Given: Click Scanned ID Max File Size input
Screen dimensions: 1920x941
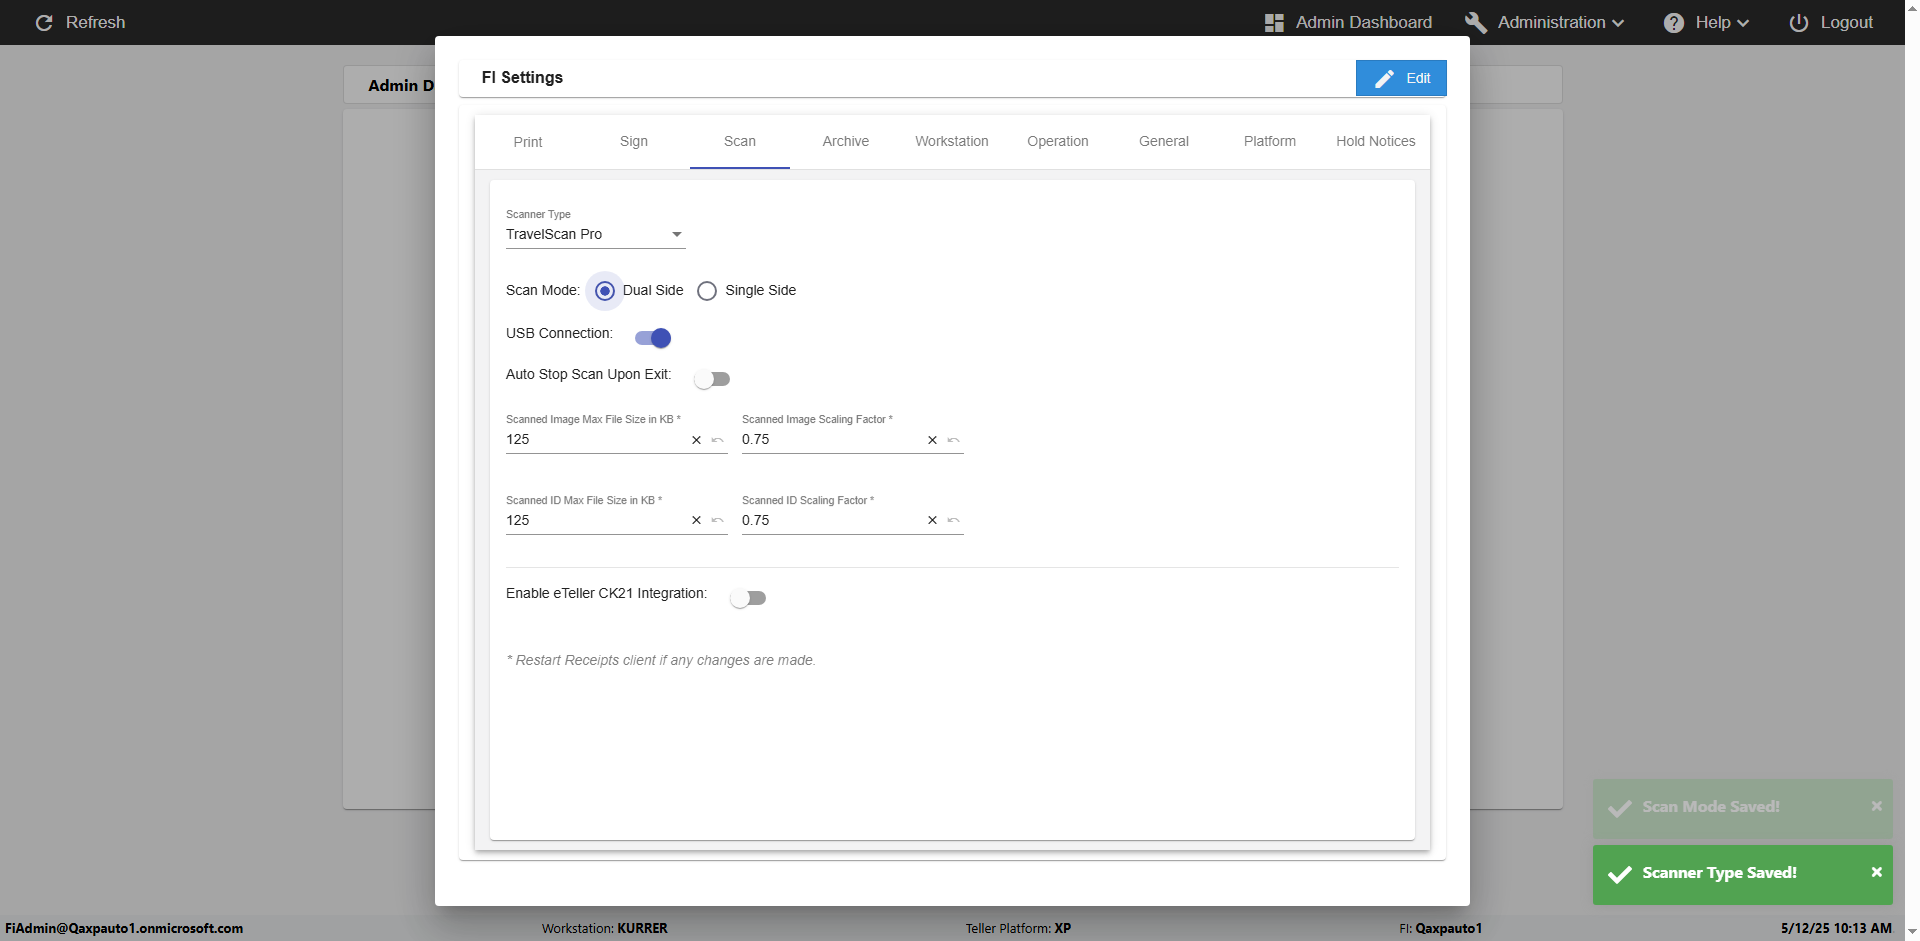Looking at the screenshot, I should [596, 520].
